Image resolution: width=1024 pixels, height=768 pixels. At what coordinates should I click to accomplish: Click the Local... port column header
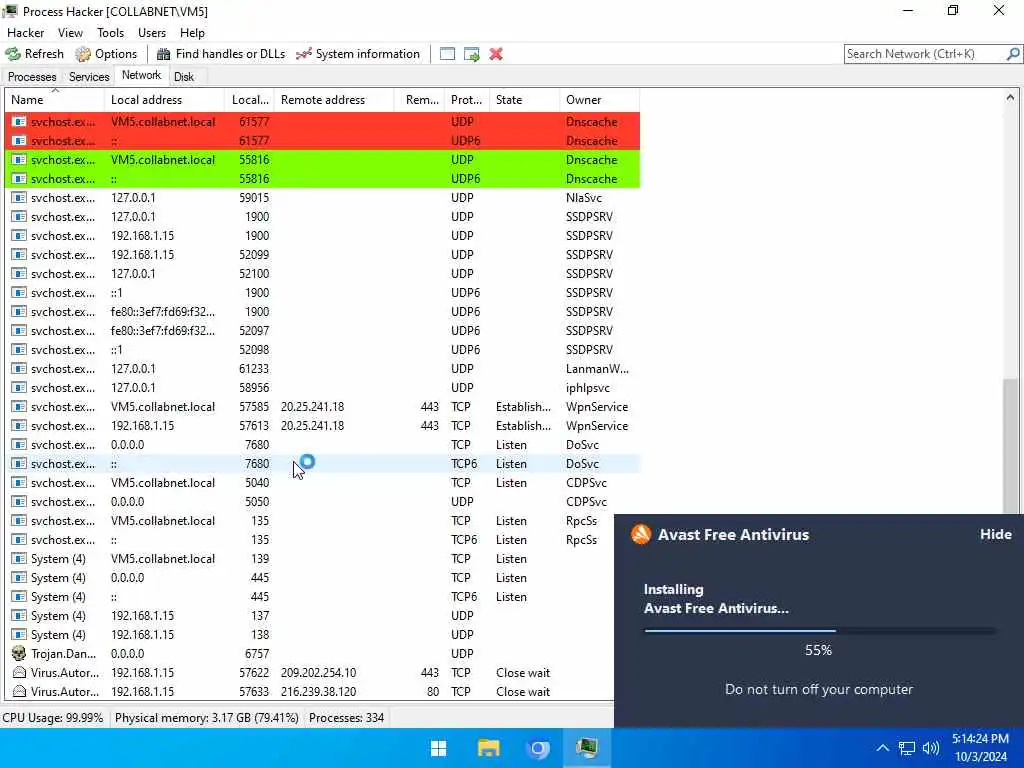[249, 100]
